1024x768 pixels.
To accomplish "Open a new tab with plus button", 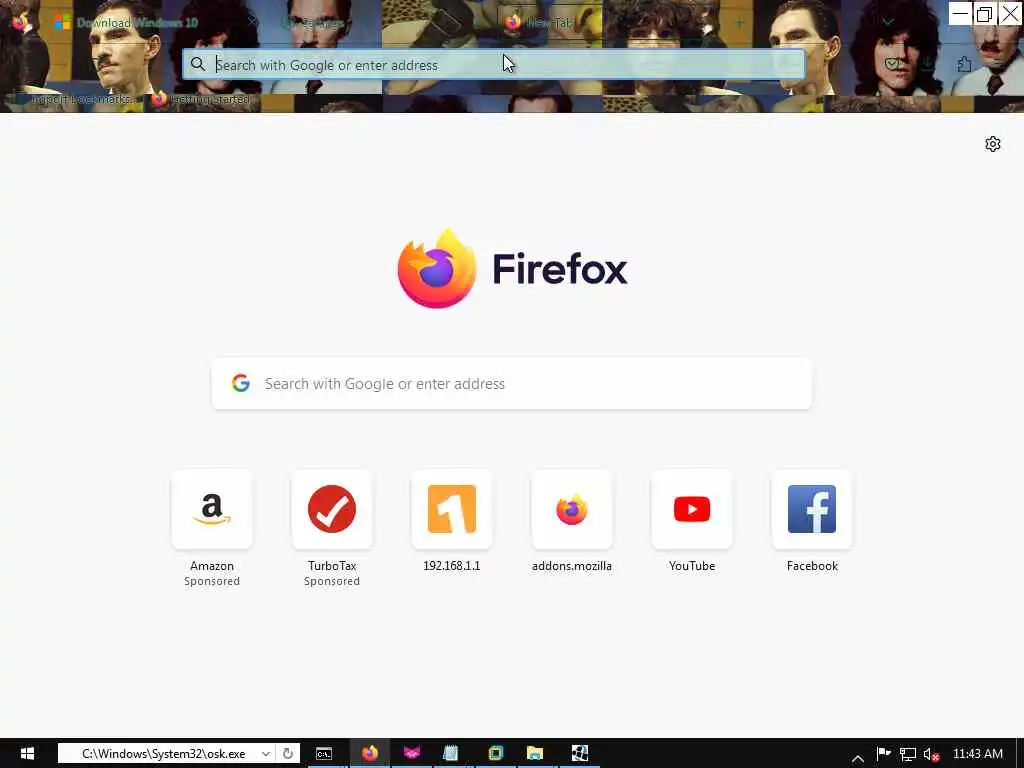I will click(x=740, y=24).
